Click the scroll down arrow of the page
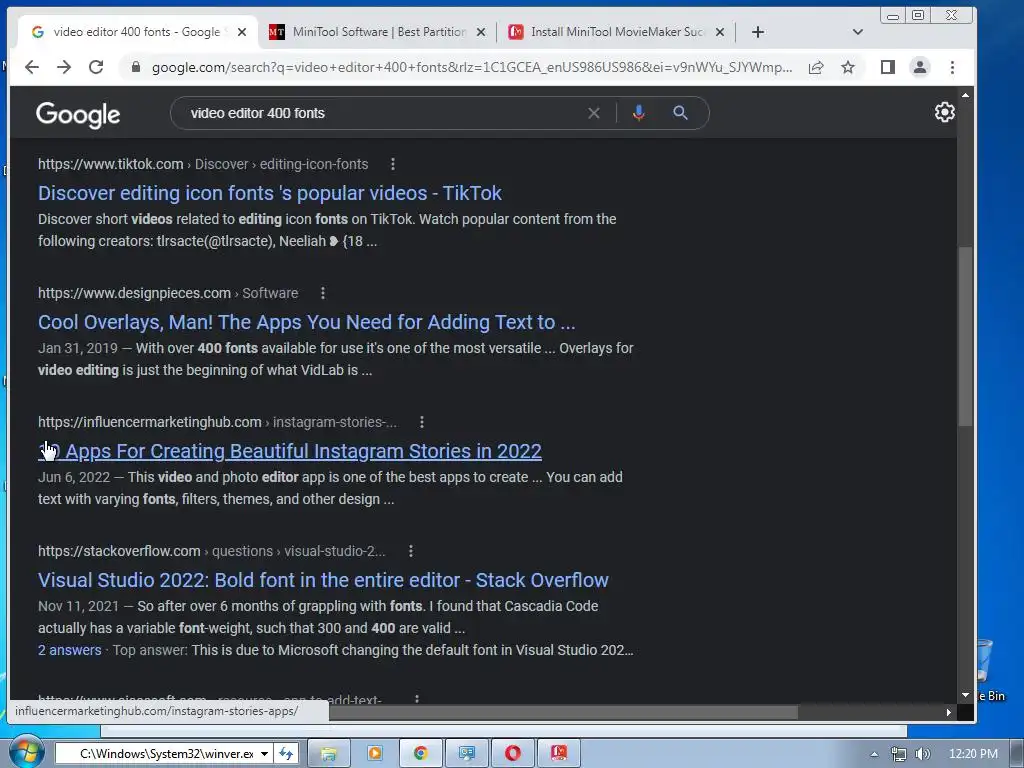Viewport: 1024px width, 768px height. [965, 696]
